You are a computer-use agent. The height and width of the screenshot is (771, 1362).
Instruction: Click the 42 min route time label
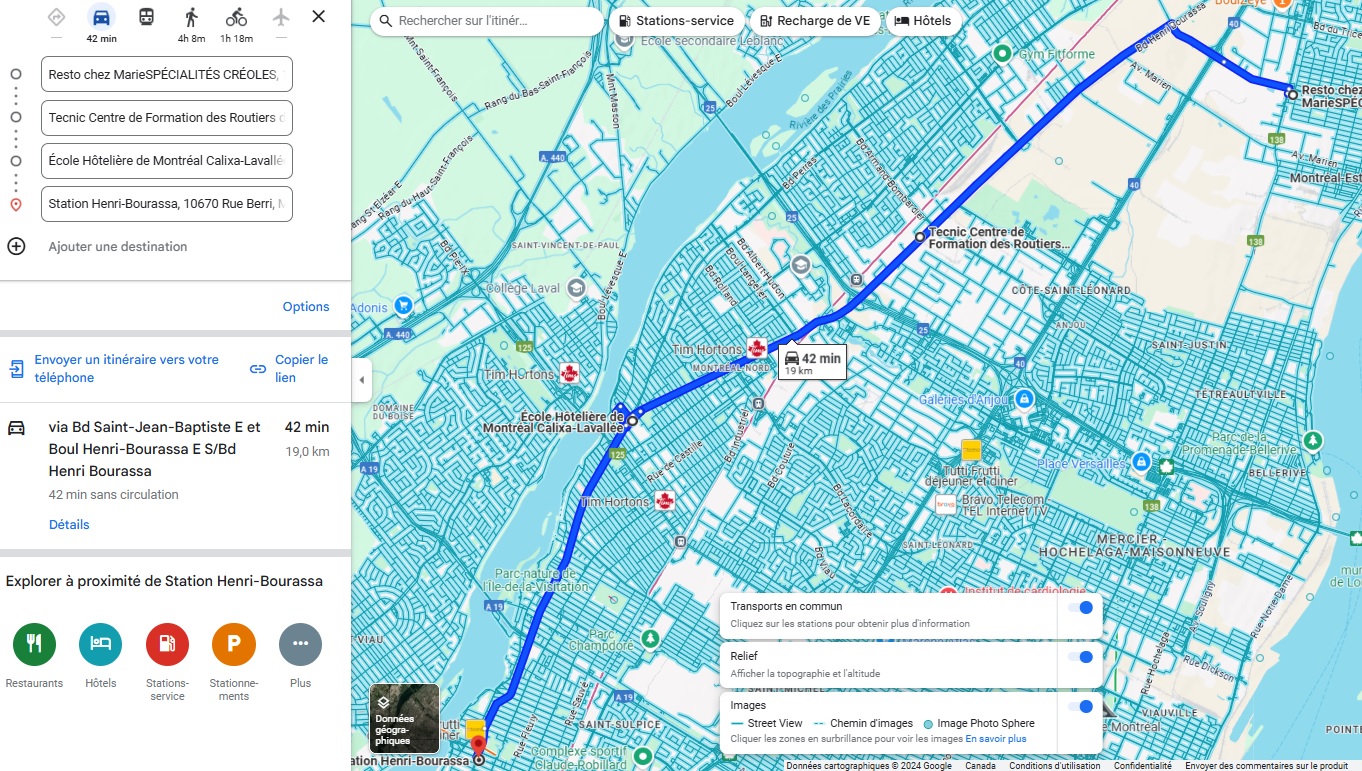click(x=812, y=363)
